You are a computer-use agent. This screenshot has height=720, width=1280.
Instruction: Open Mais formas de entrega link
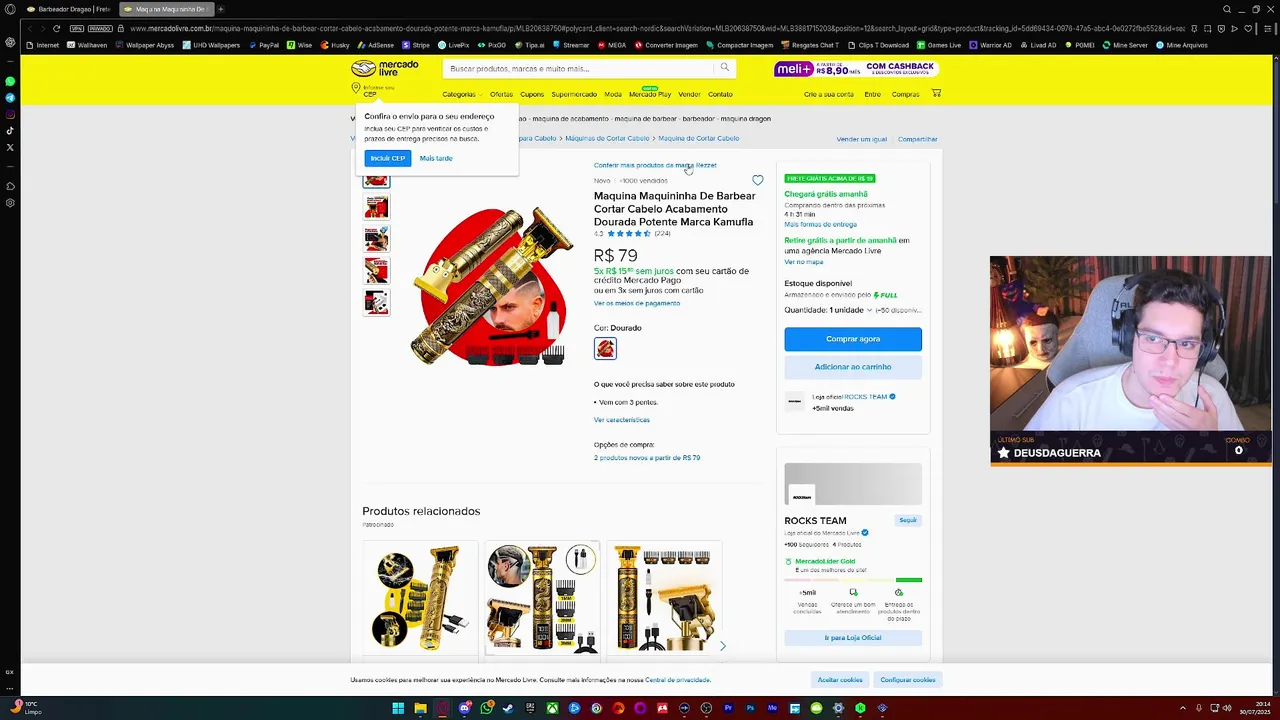pyautogui.click(x=820, y=224)
